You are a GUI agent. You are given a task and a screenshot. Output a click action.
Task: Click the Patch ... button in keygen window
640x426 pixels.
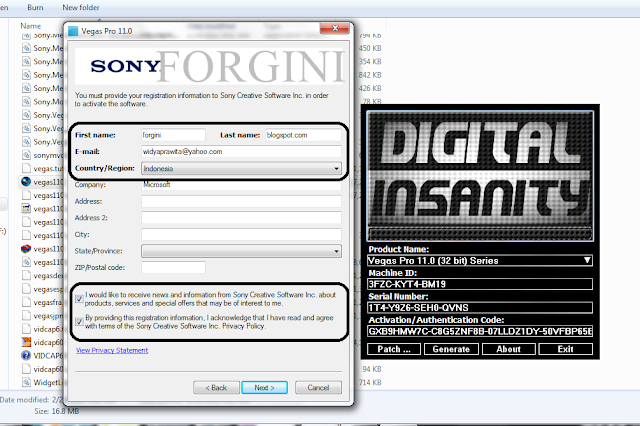click(x=394, y=349)
